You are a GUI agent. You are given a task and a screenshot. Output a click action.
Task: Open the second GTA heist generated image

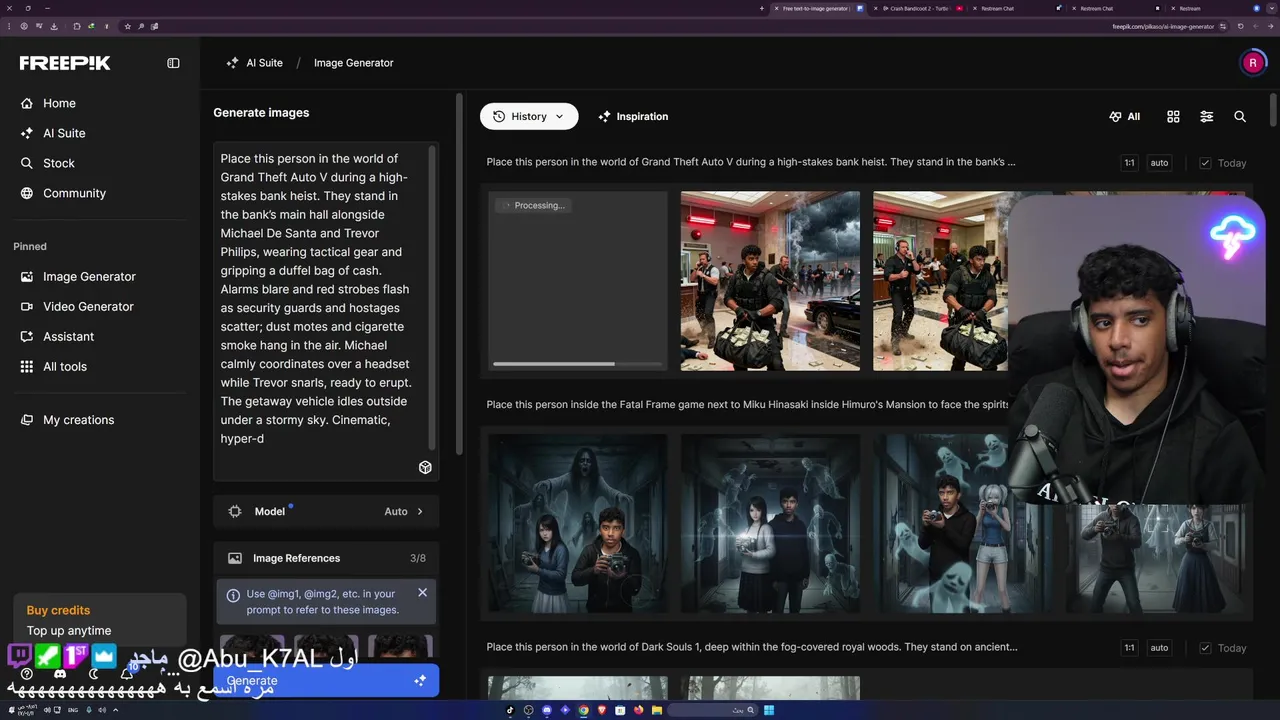pyautogui.click(x=770, y=281)
